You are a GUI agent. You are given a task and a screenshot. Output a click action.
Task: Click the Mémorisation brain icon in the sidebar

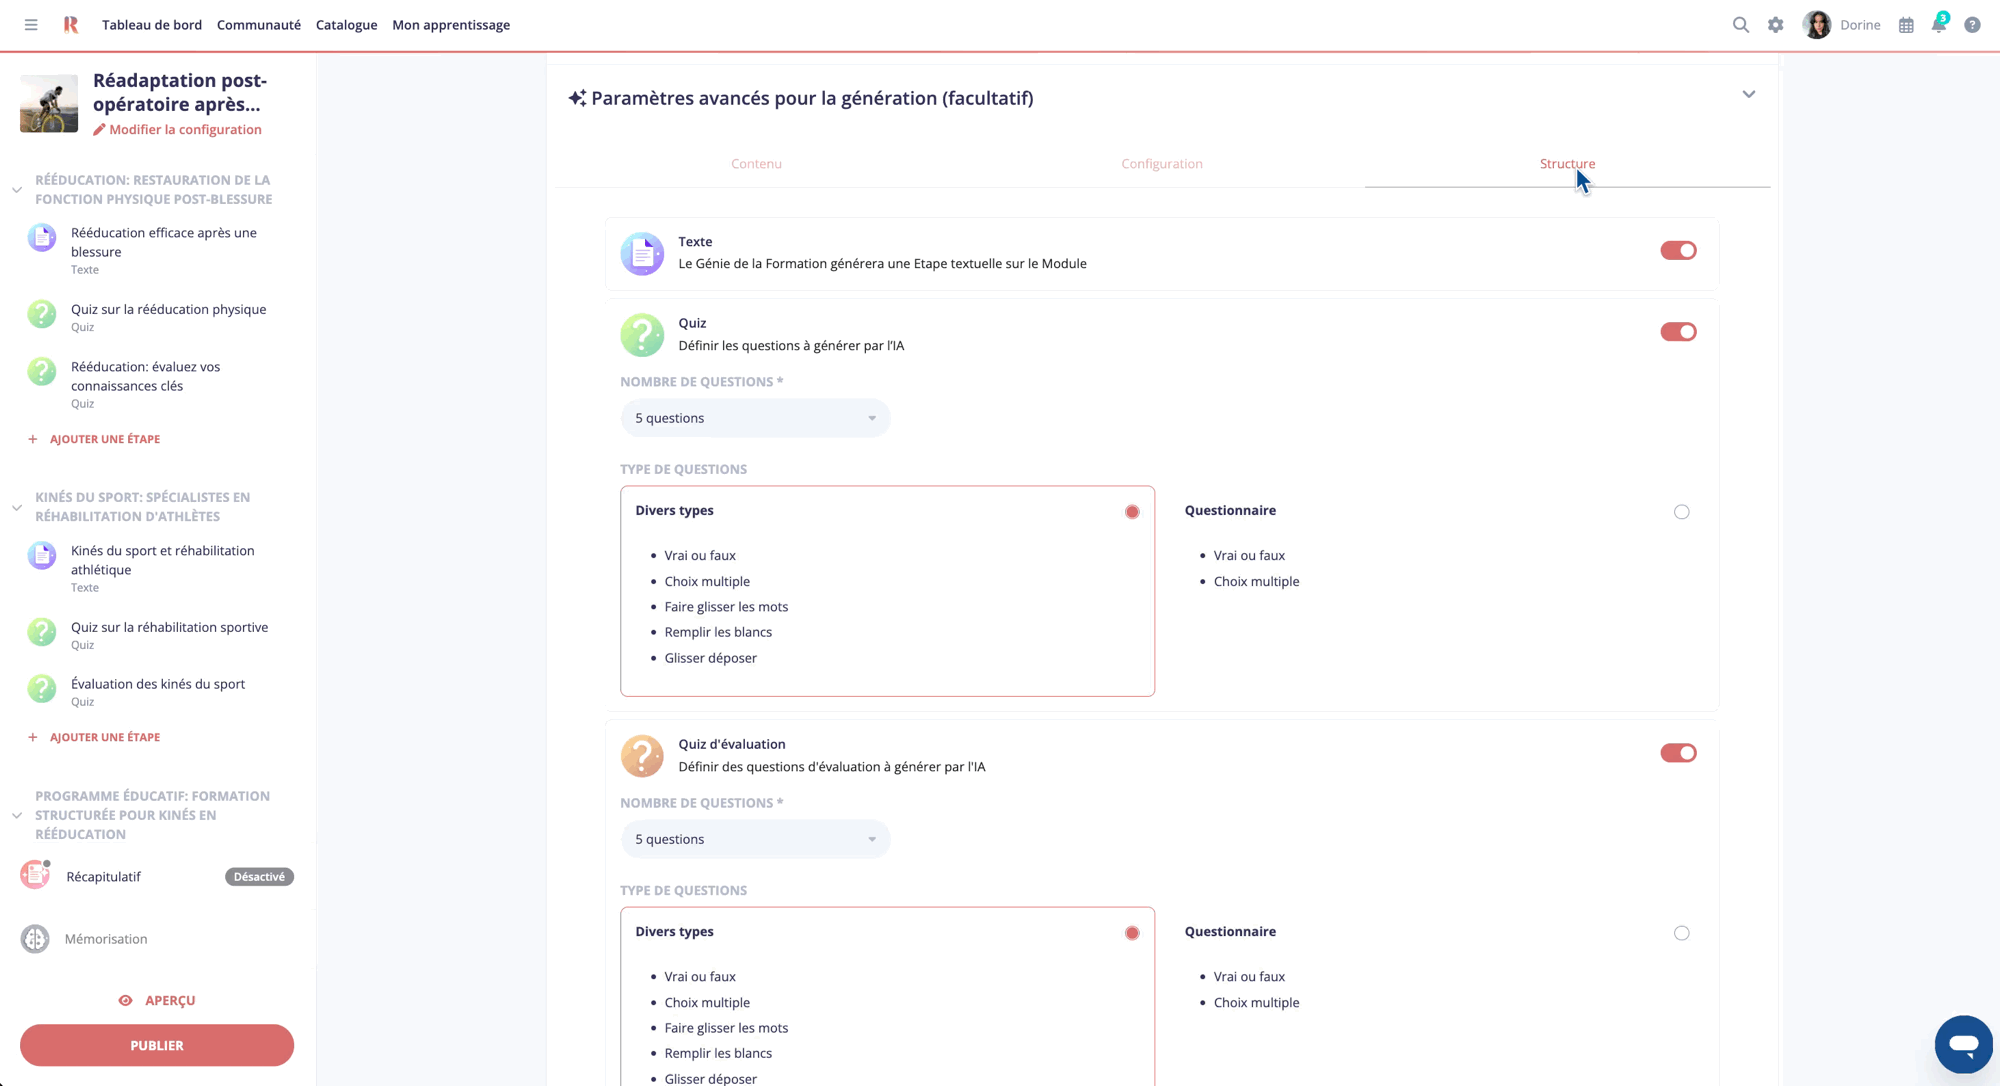click(35, 938)
